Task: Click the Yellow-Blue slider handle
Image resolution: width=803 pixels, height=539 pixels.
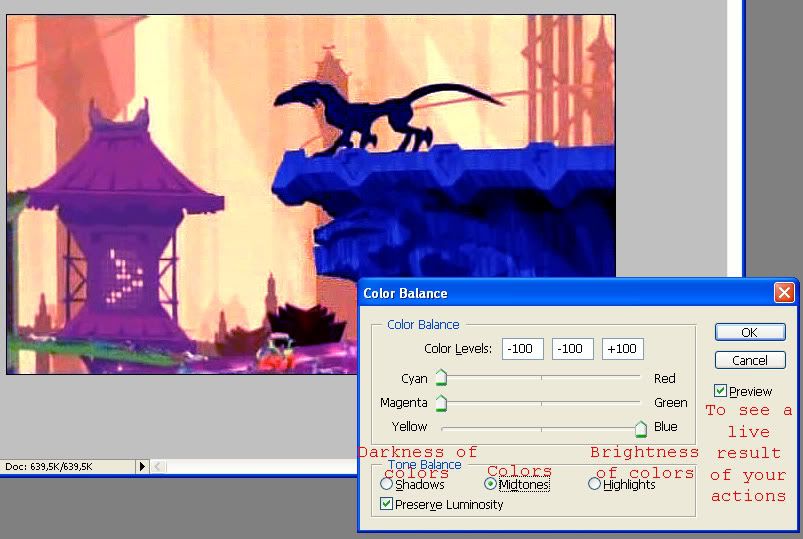Action: 641,428
